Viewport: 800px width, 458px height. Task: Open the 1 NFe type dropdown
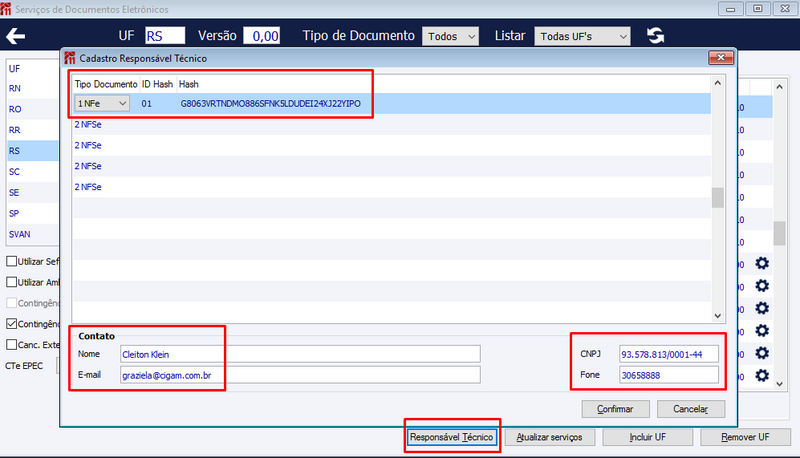(x=102, y=104)
